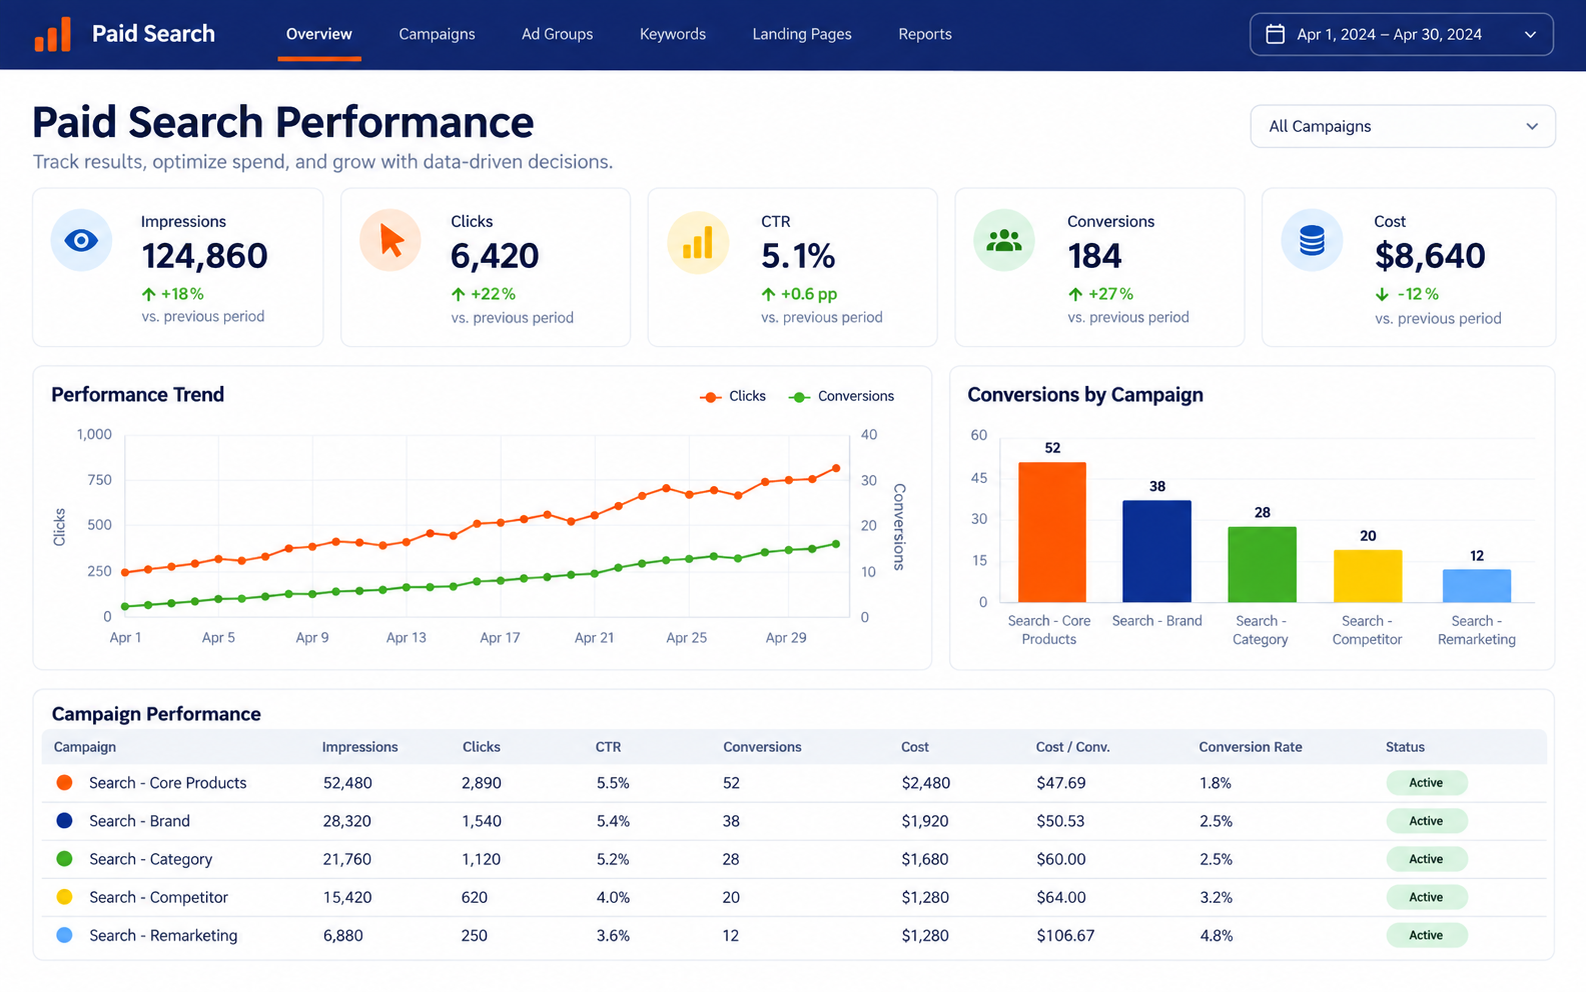
Task: Sort table by Conversion Rate column header
Action: [x=1250, y=747]
